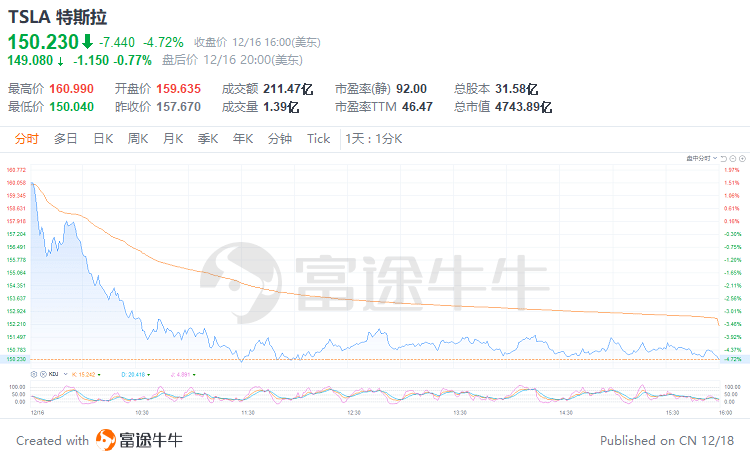The image size is (750, 461).
Task: Click the 1天 : 1分K period selector
Action: point(374,139)
